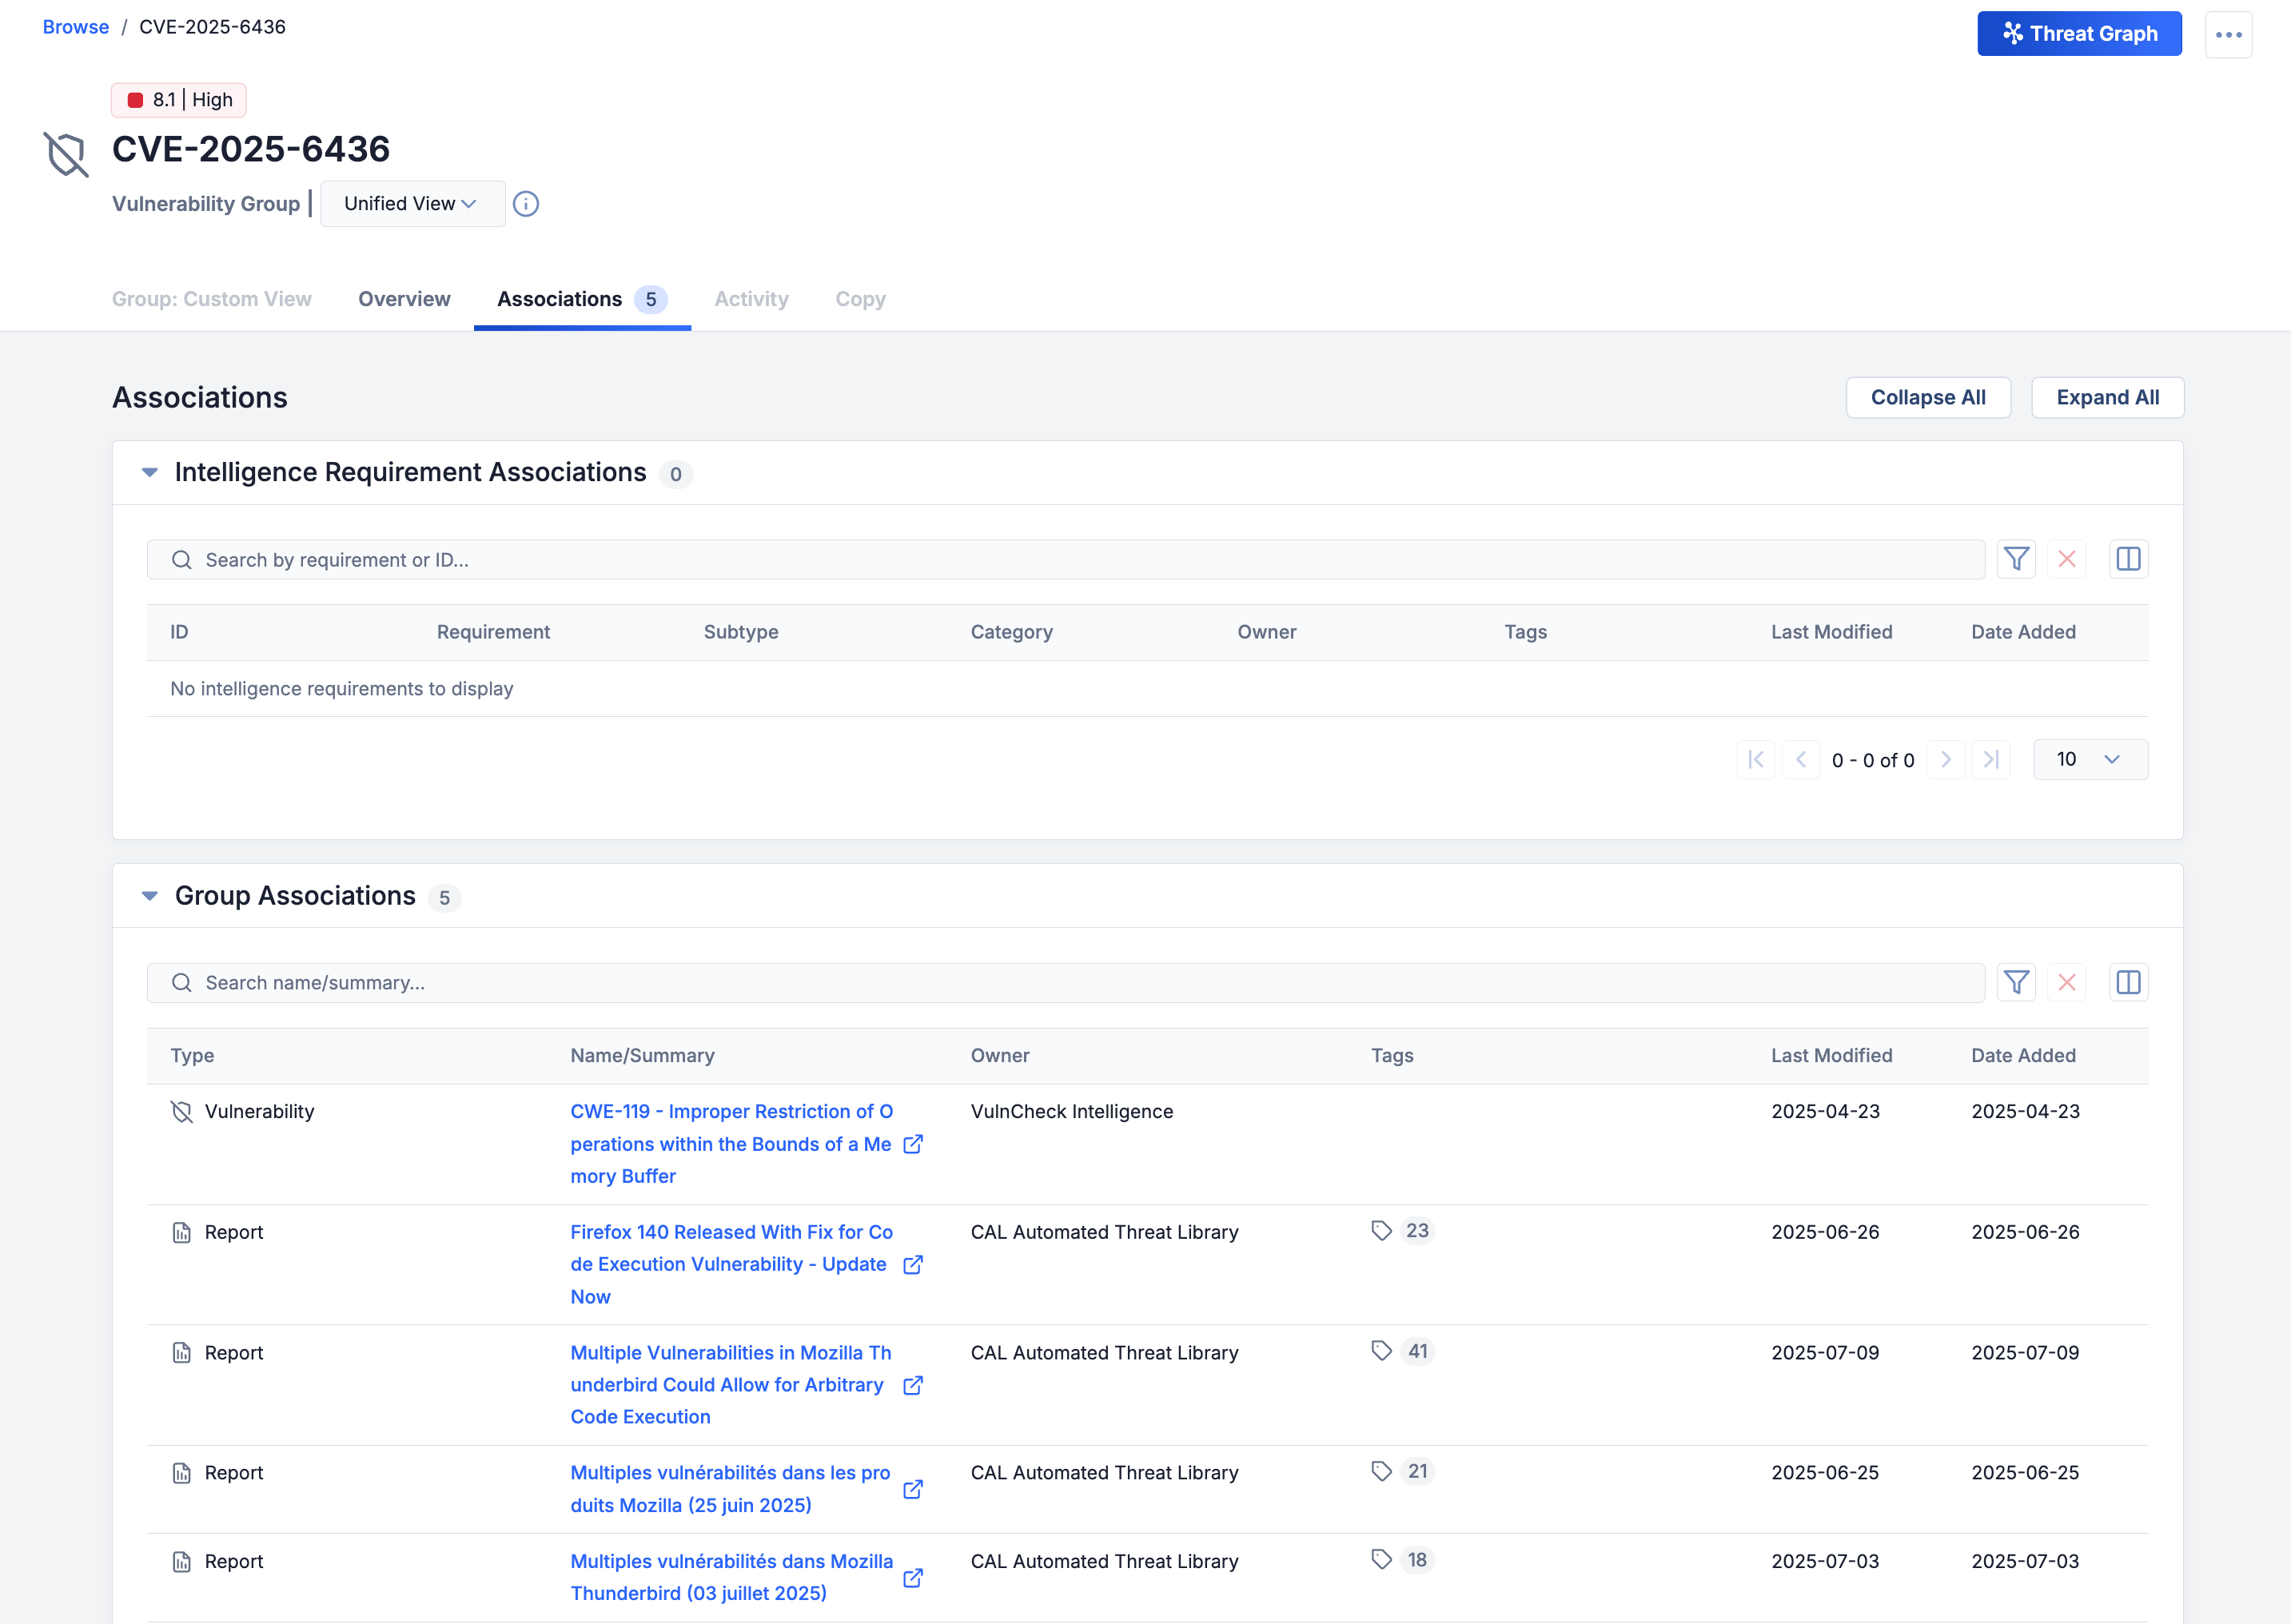This screenshot has width=2291, height=1624.
Task: Open filter for Intelligence Requirement Associations
Action: point(2016,559)
